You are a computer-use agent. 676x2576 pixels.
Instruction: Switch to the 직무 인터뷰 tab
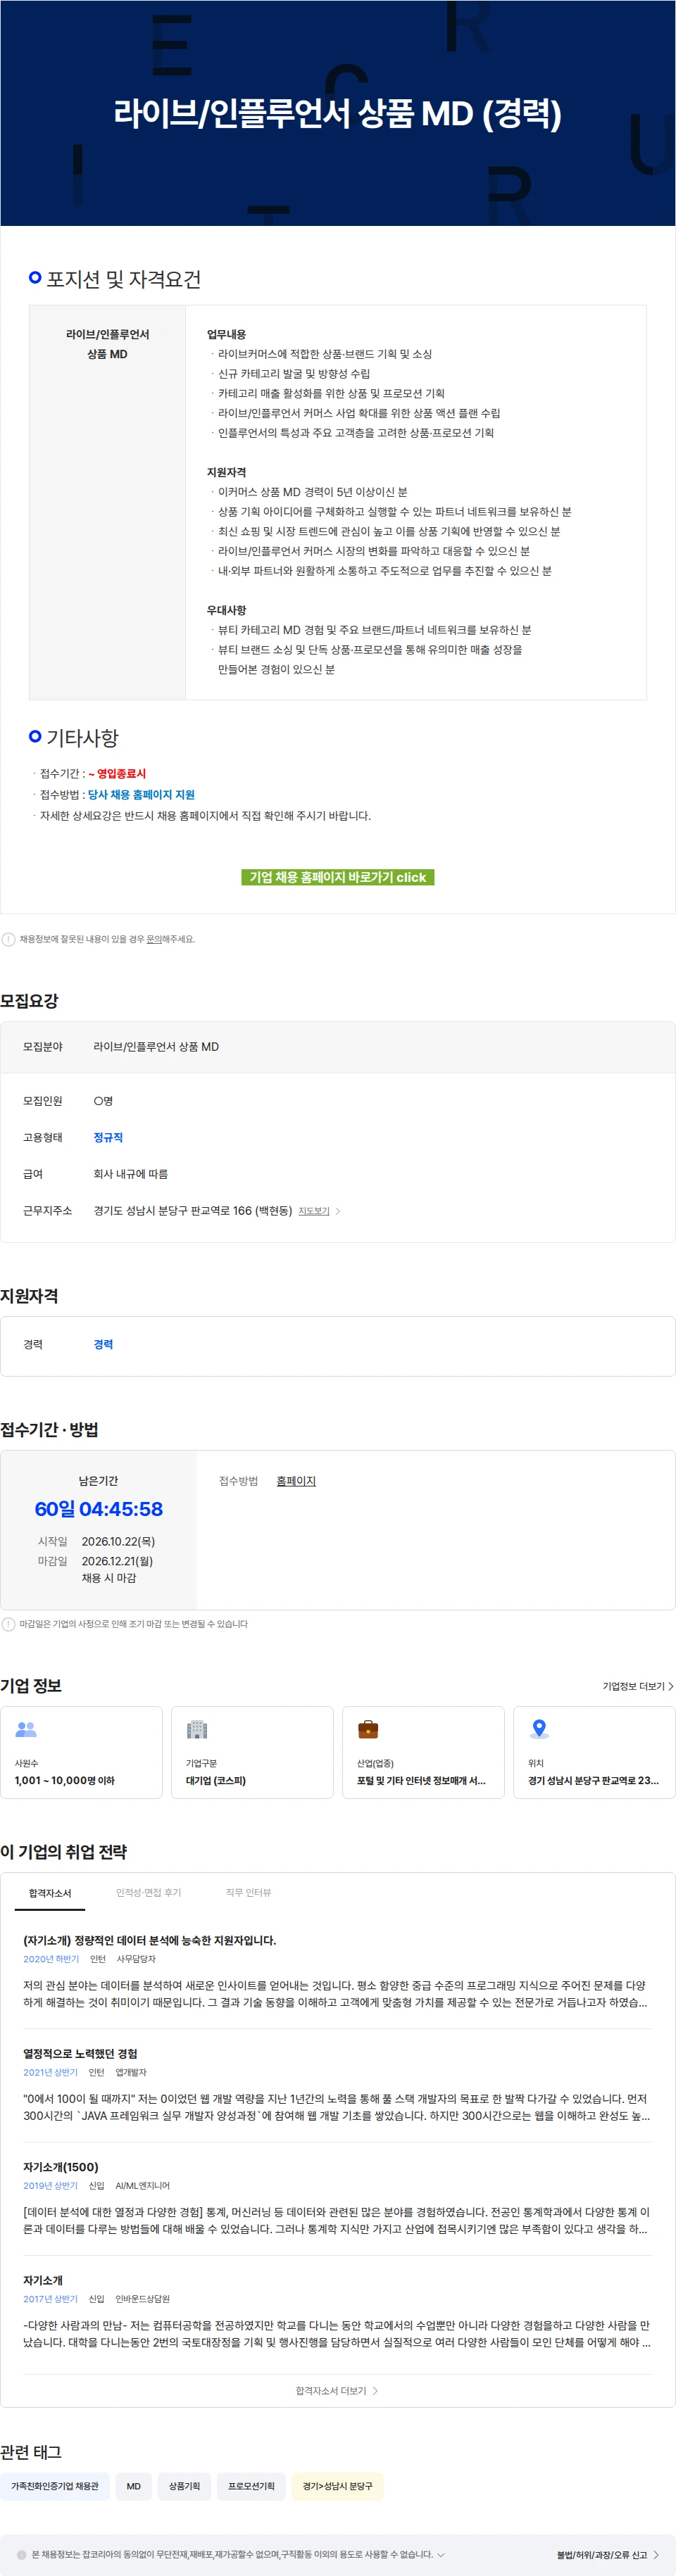coord(248,1893)
